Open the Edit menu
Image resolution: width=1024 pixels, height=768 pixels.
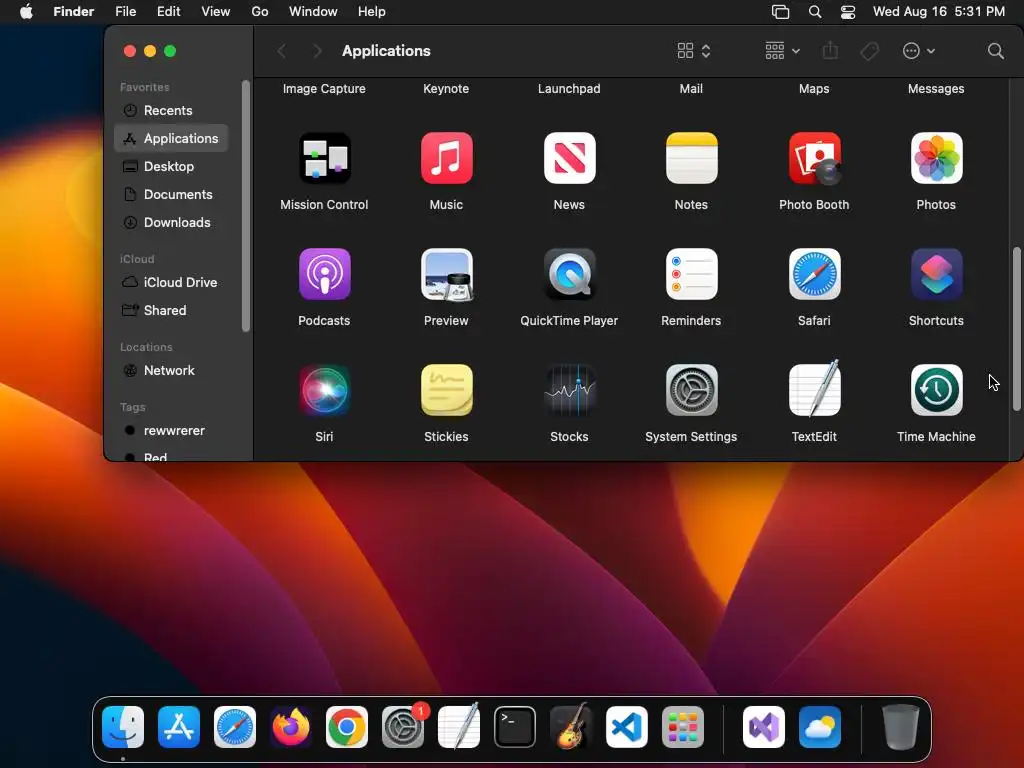coord(168,12)
